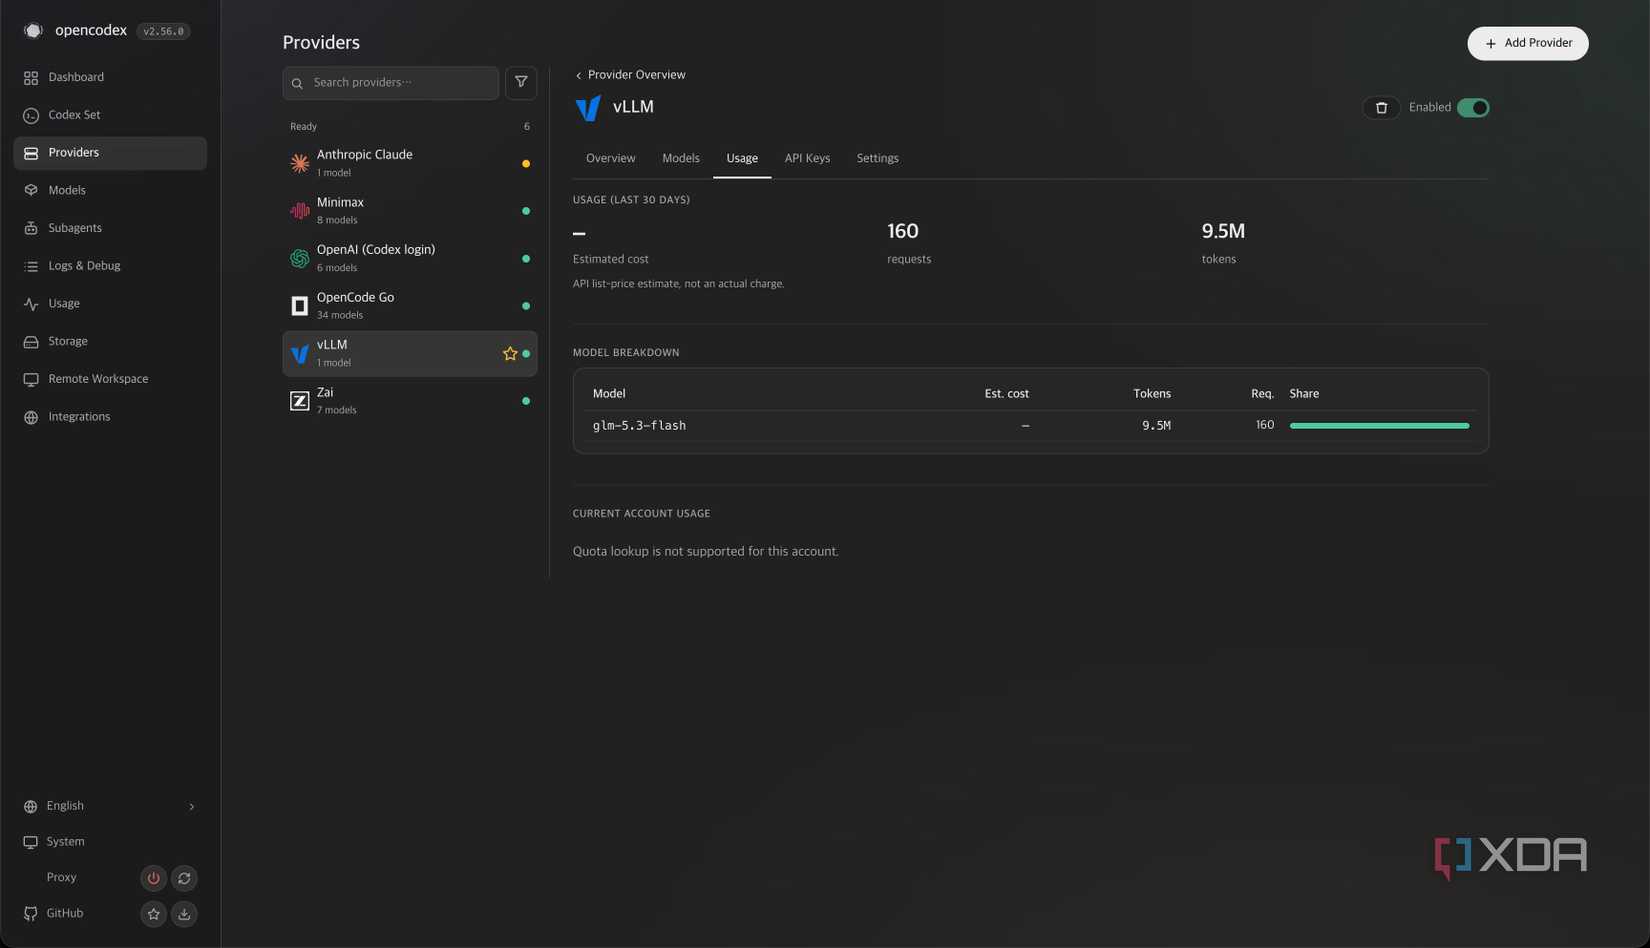Go to Models in sidebar
Viewport: 1650px width, 948px height.
(110, 190)
